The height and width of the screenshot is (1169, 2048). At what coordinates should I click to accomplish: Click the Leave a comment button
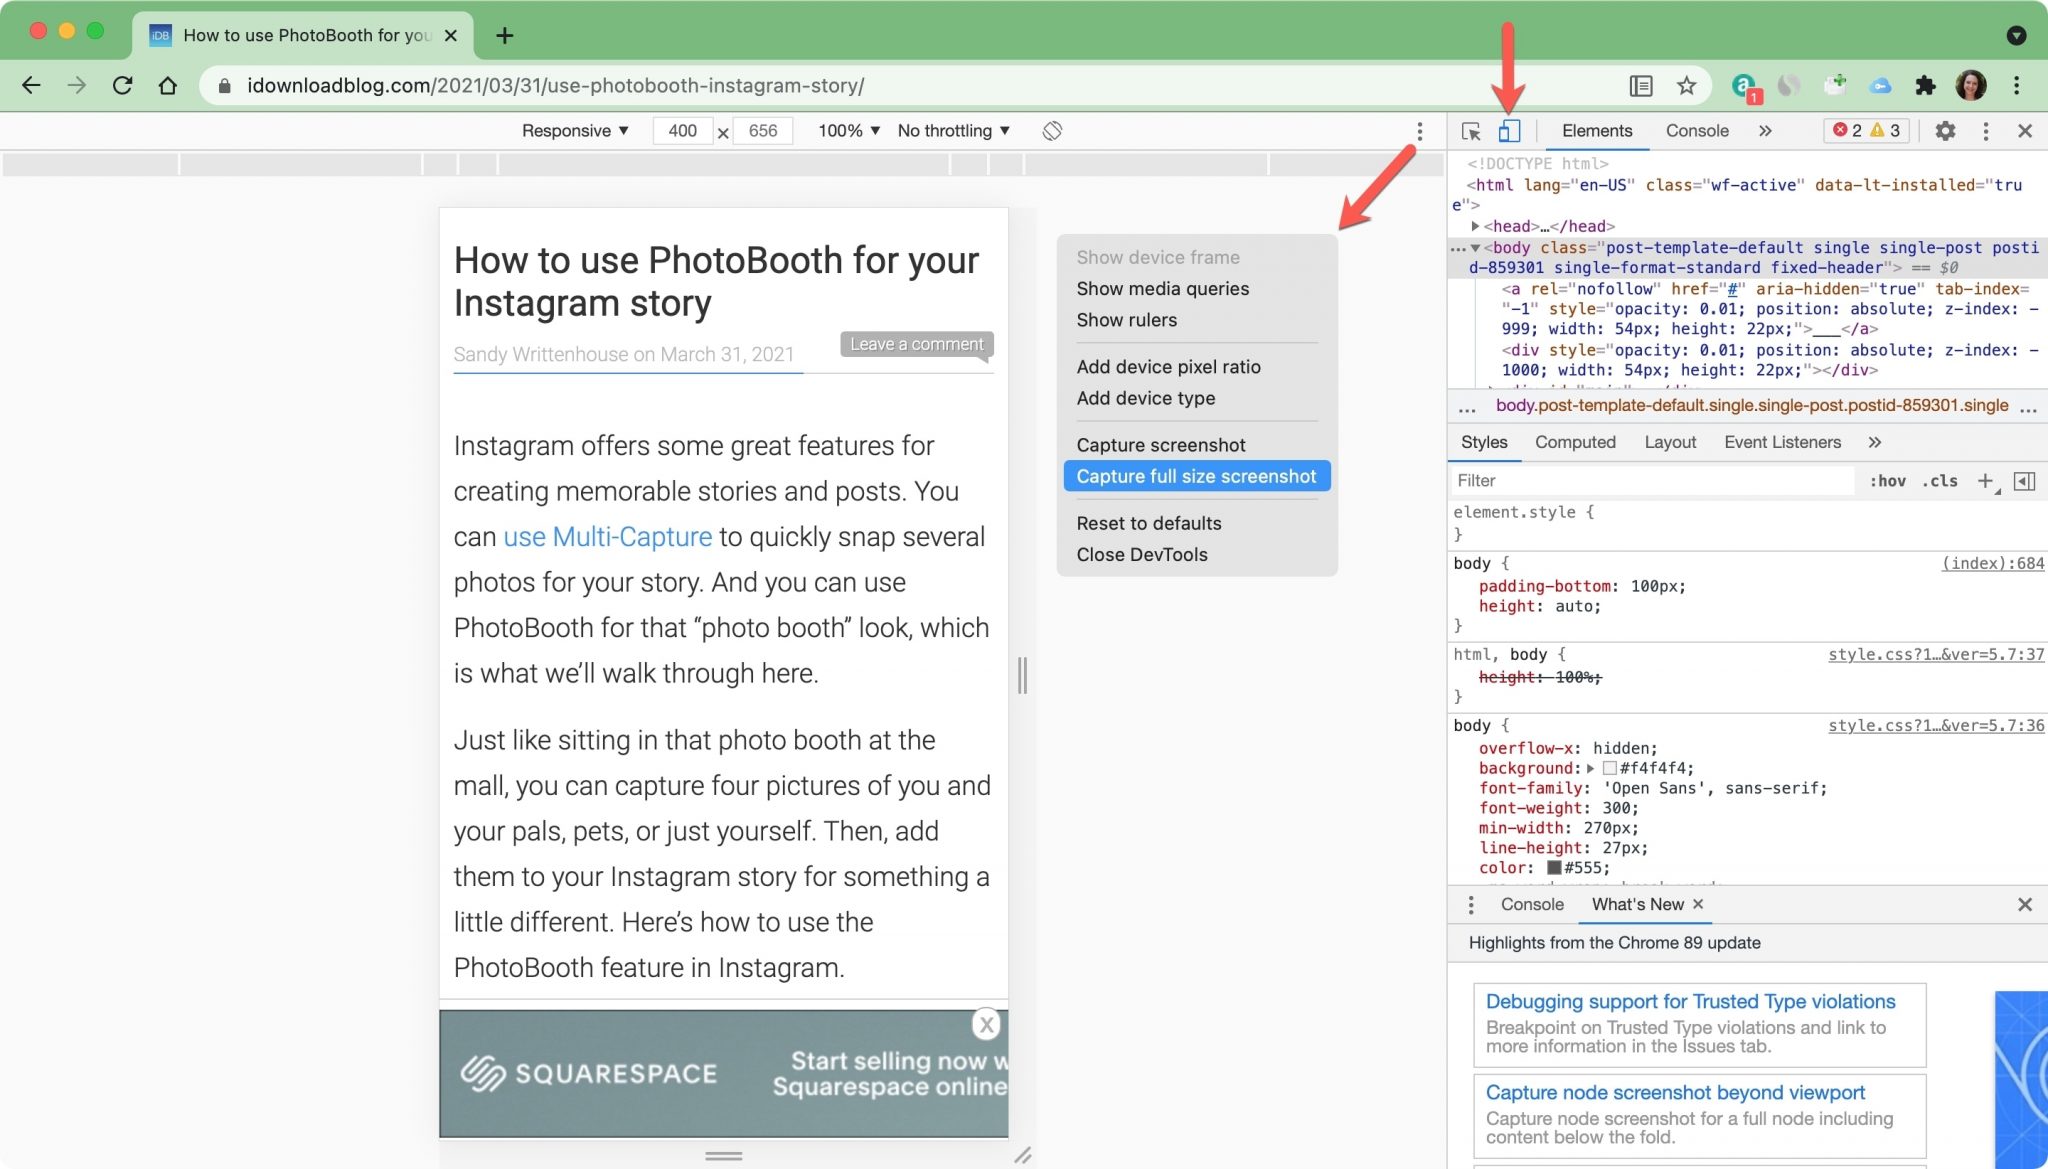tap(917, 344)
